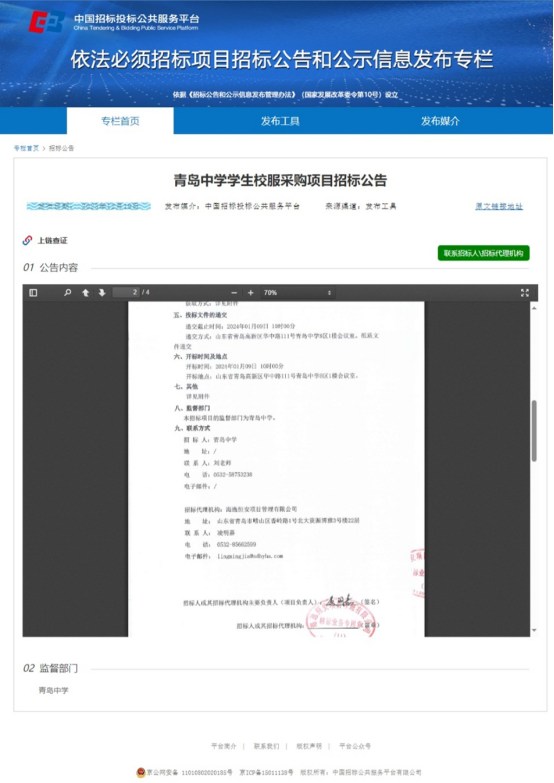Click the green 联系招标人\招标代理机构 button
554x783 pixels.
(x=483, y=253)
